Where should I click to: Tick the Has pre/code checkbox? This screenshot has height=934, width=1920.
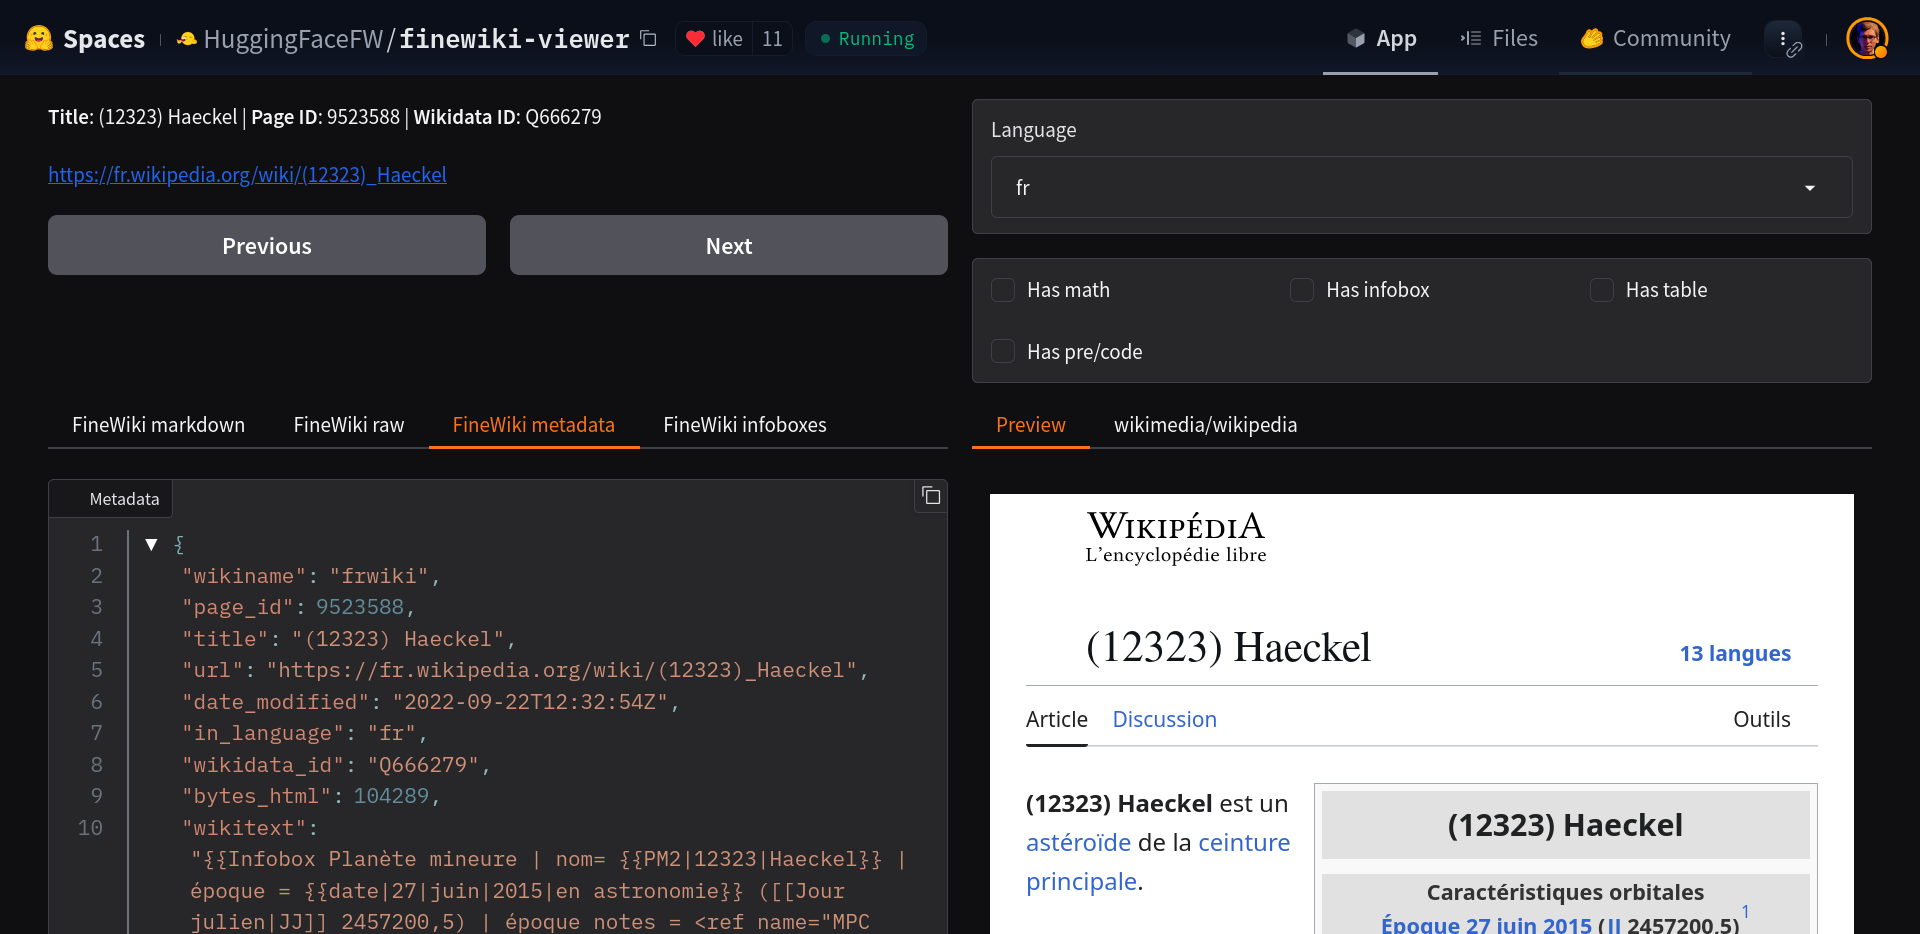(x=1003, y=352)
